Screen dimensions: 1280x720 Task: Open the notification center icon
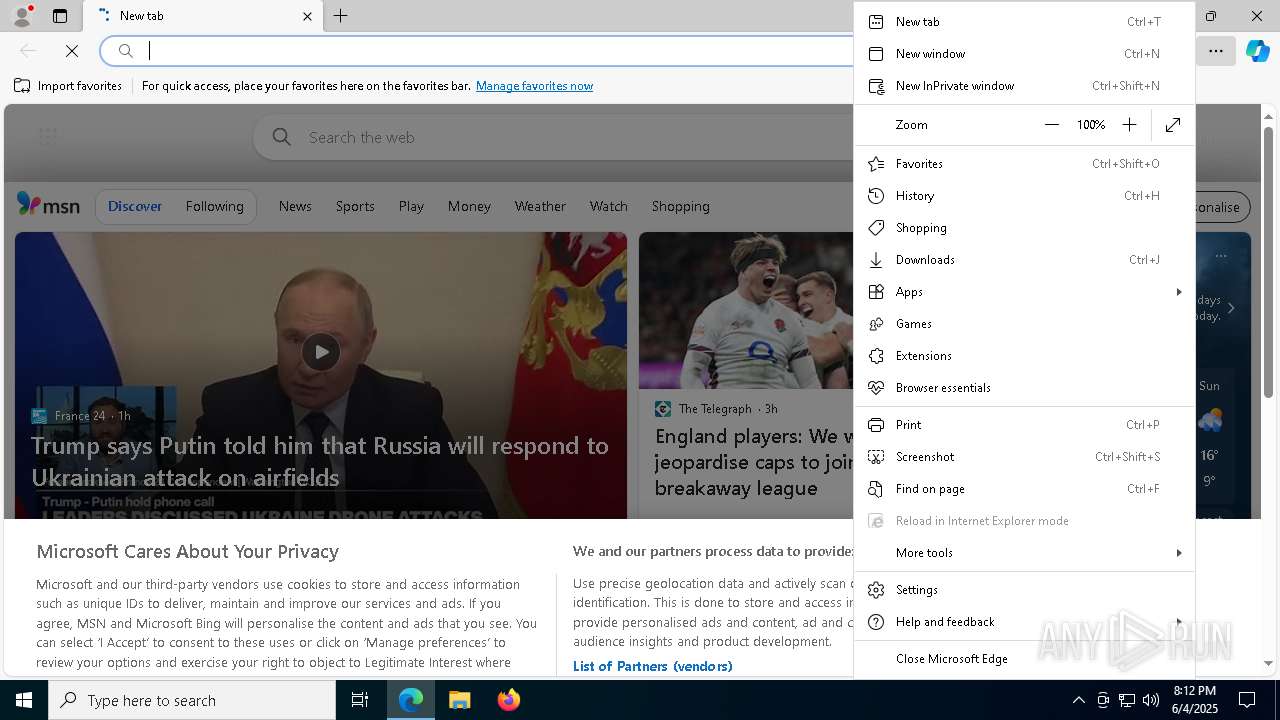pos(1247,700)
